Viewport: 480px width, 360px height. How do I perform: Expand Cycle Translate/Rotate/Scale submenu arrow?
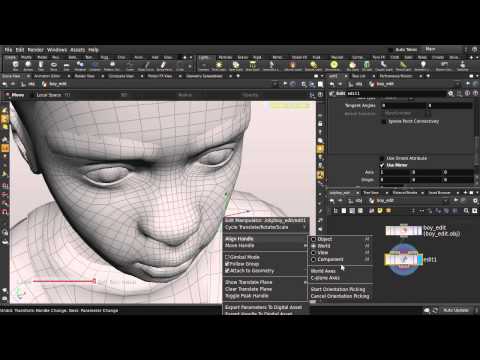[x=304, y=227]
